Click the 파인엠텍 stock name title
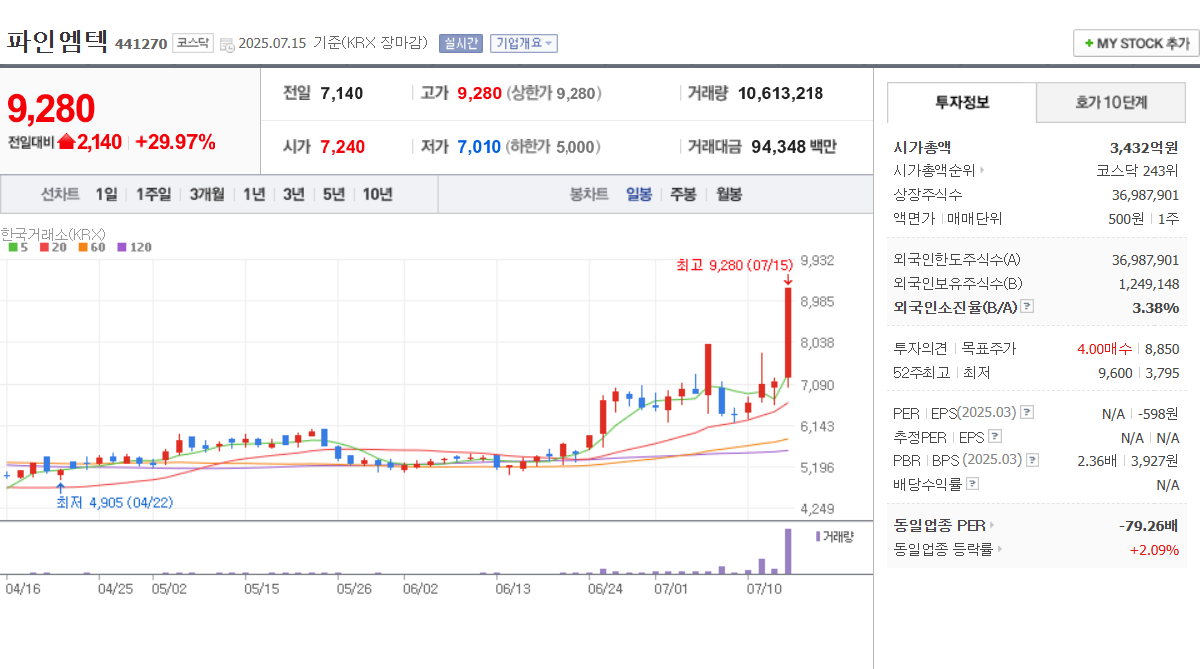Viewport: 1201px width, 669px height. (58, 42)
